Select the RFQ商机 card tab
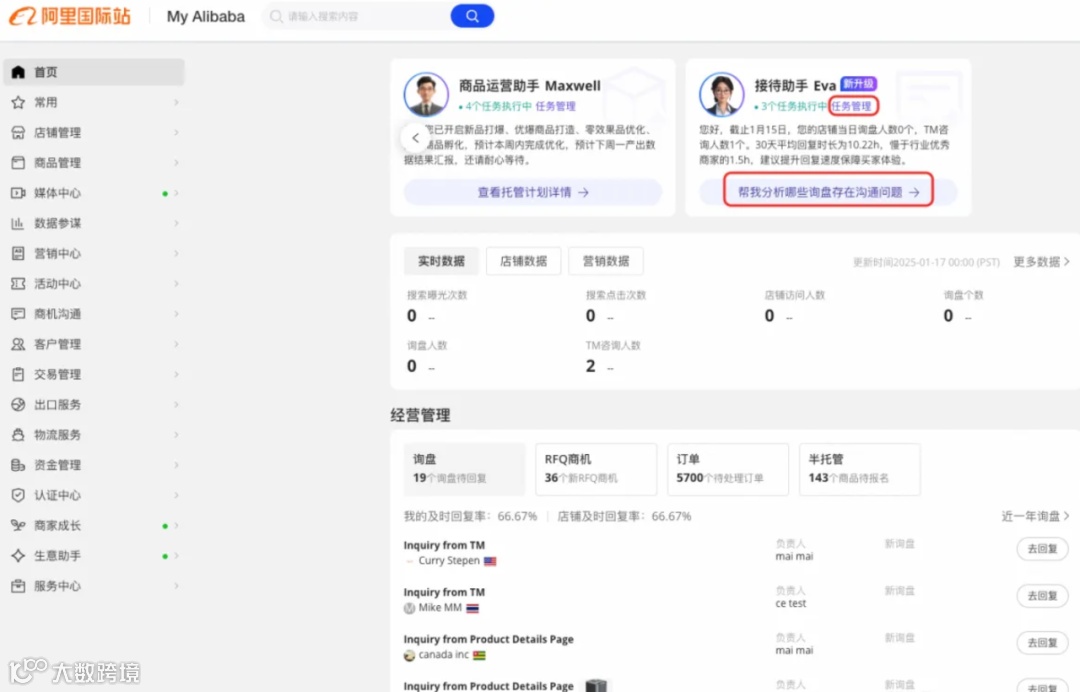 (x=596, y=469)
